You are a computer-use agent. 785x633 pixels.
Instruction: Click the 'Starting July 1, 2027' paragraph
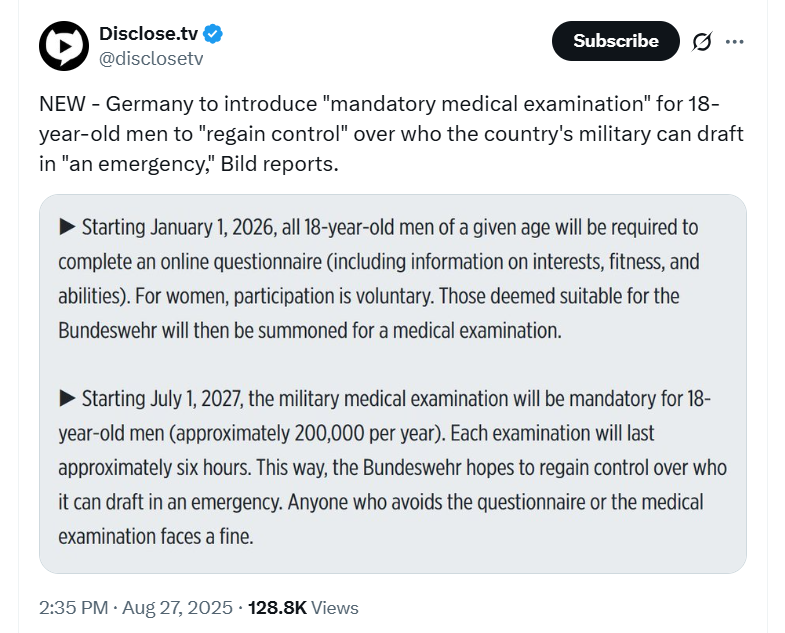[392, 467]
